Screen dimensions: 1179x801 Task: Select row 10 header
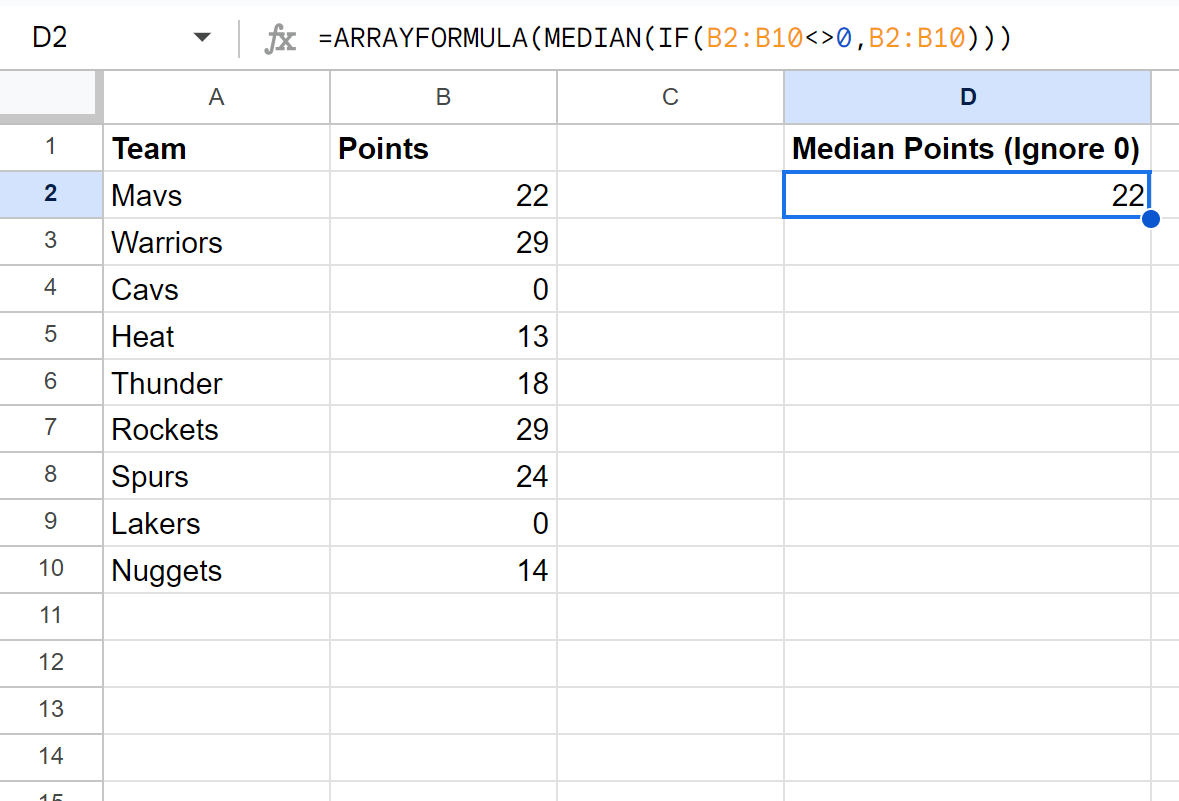coord(50,569)
